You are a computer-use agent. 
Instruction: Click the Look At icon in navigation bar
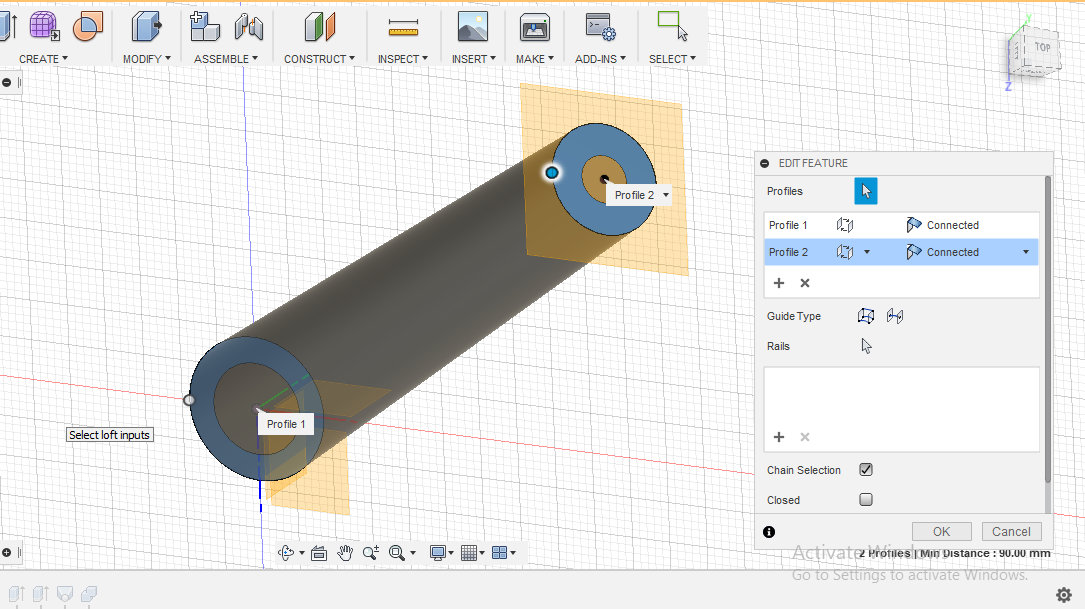click(x=319, y=552)
